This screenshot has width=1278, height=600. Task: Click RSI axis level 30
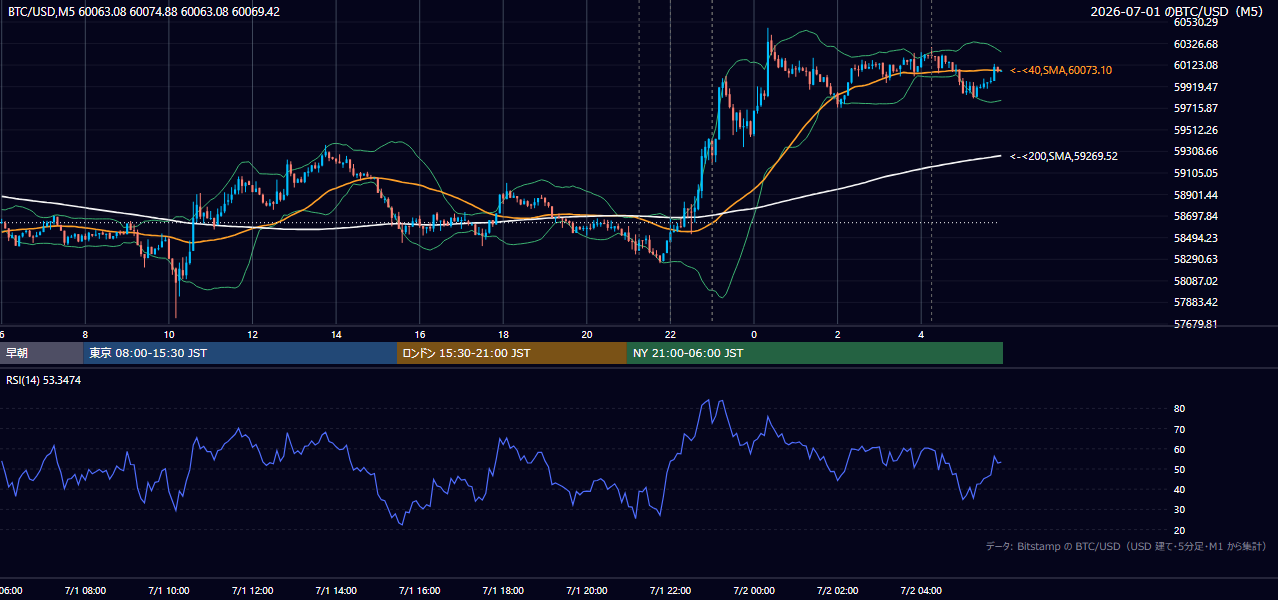pyautogui.click(x=1179, y=510)
